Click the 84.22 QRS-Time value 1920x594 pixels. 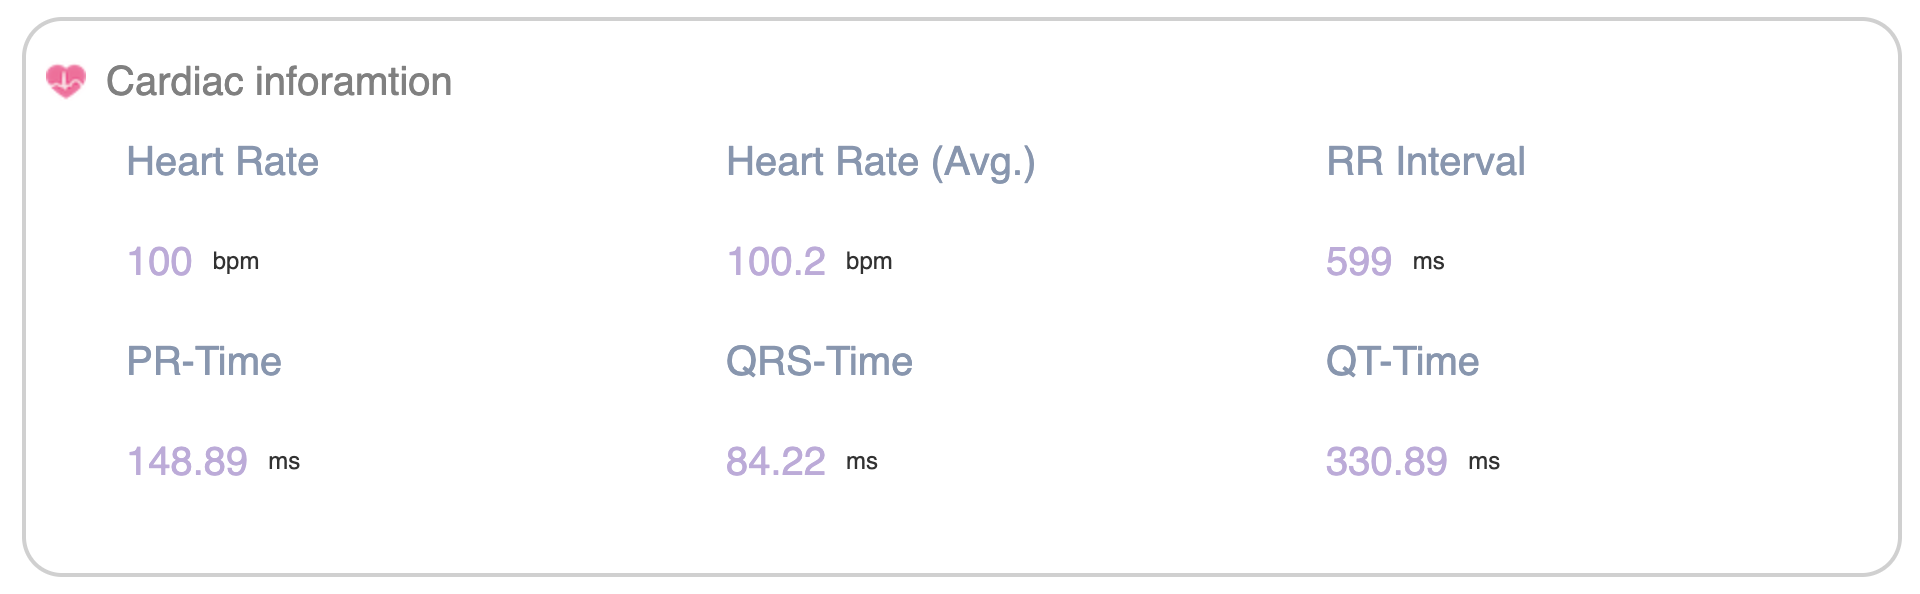(x=776, y=462)
